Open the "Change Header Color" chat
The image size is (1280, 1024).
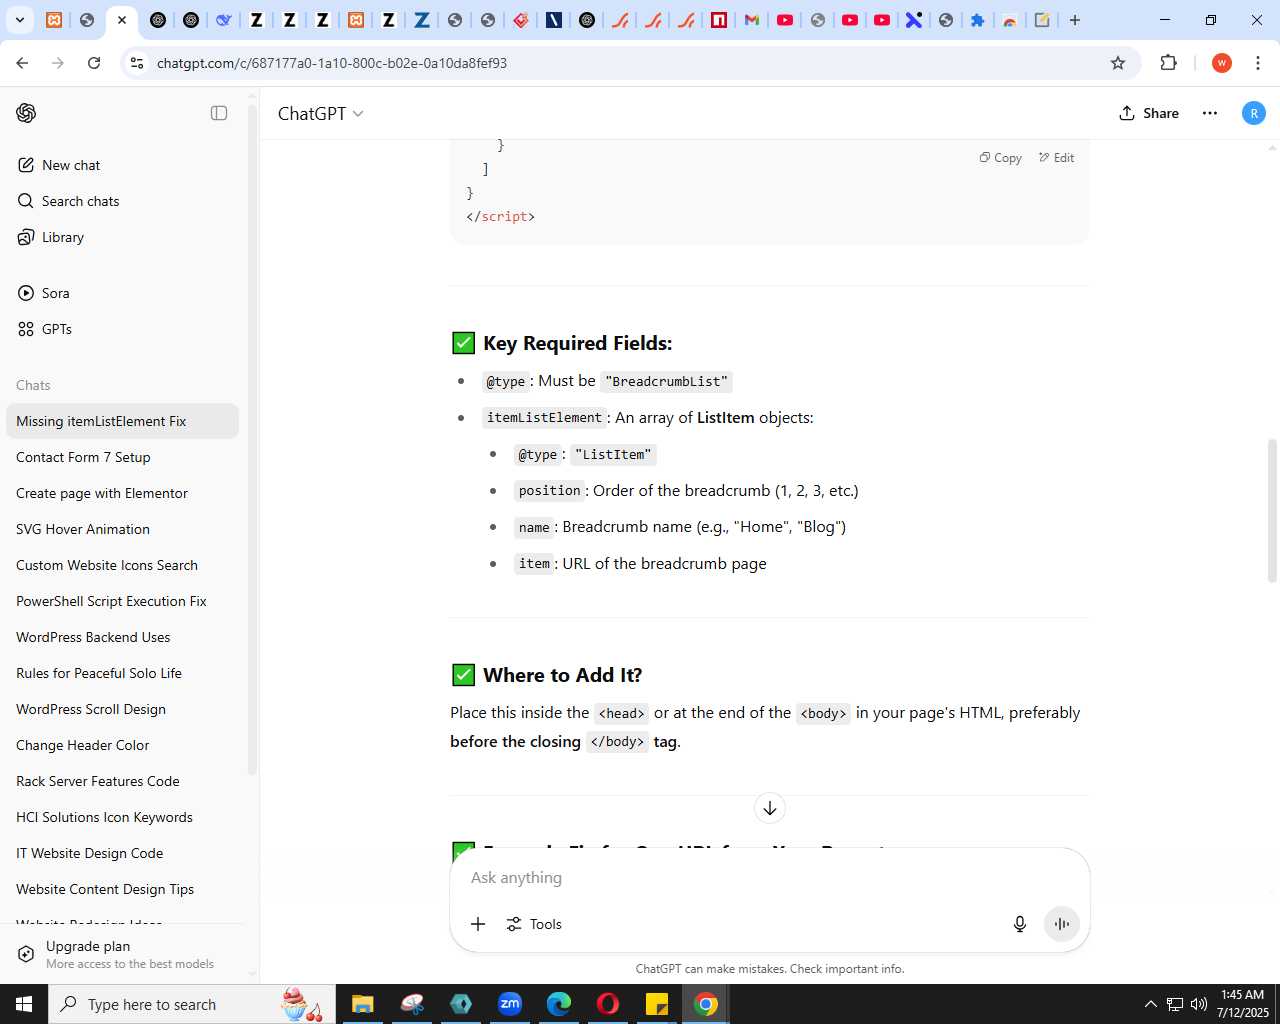(122, 745)
